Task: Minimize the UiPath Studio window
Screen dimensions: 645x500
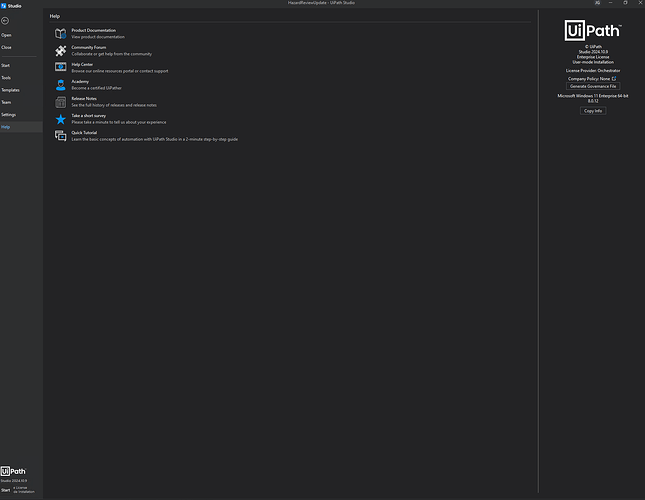Action: click(610, 3)
